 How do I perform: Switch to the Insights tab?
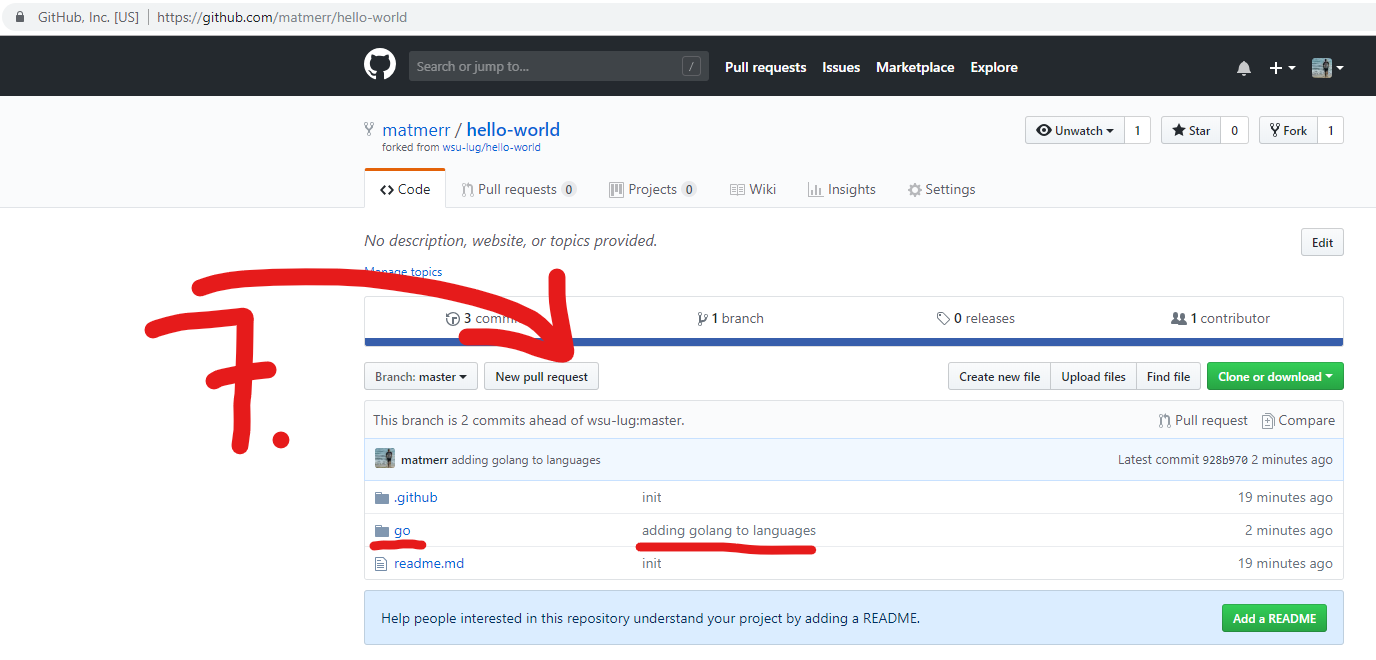pos(841,189)
